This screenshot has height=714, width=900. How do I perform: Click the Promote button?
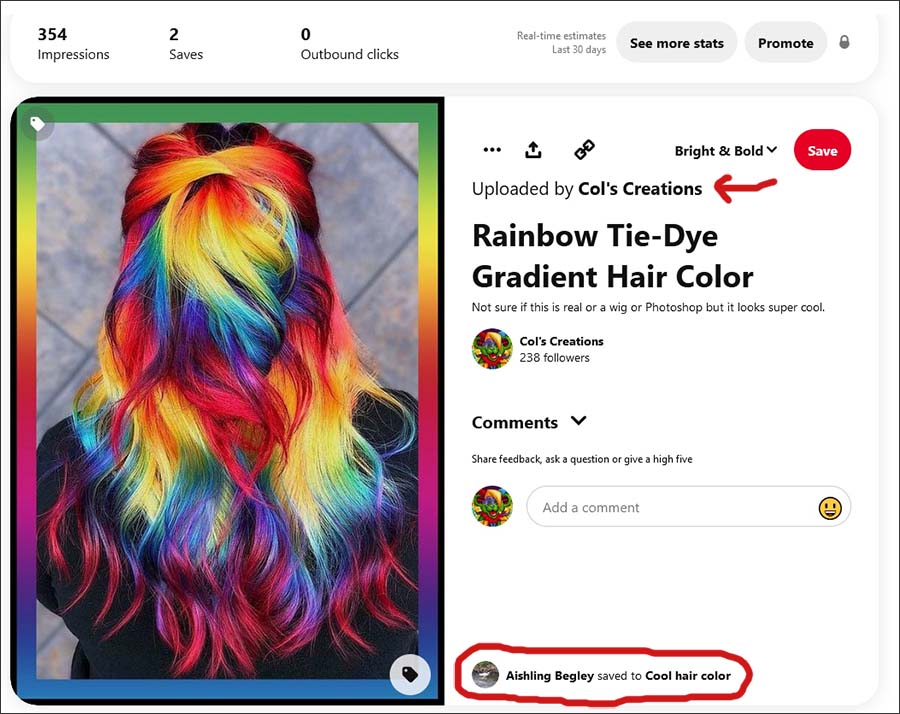coord(785,42)
